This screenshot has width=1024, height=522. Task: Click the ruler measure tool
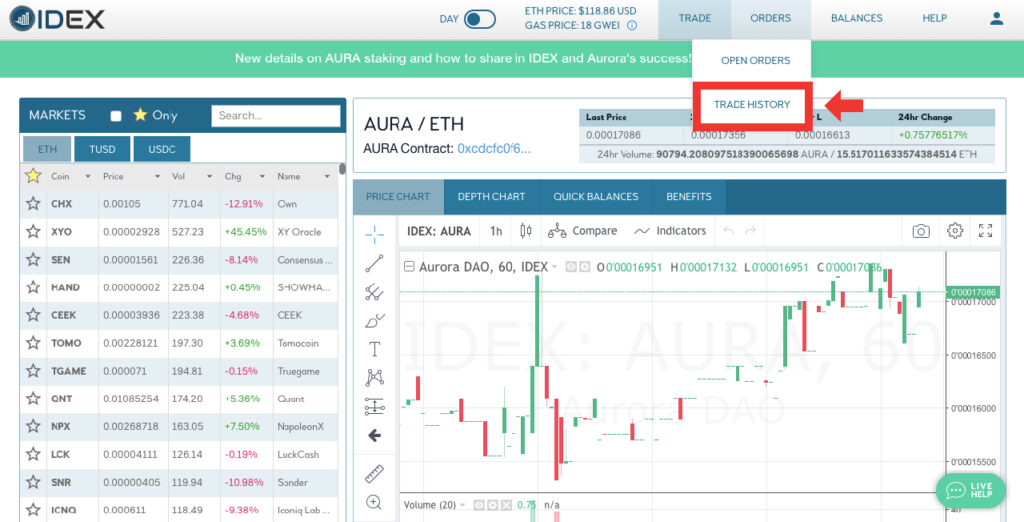click(374, 472)
